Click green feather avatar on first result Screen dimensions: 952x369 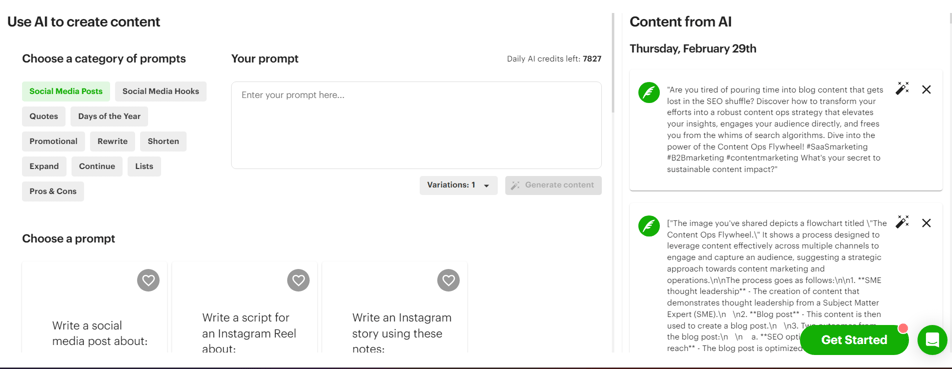click(648, 93)
